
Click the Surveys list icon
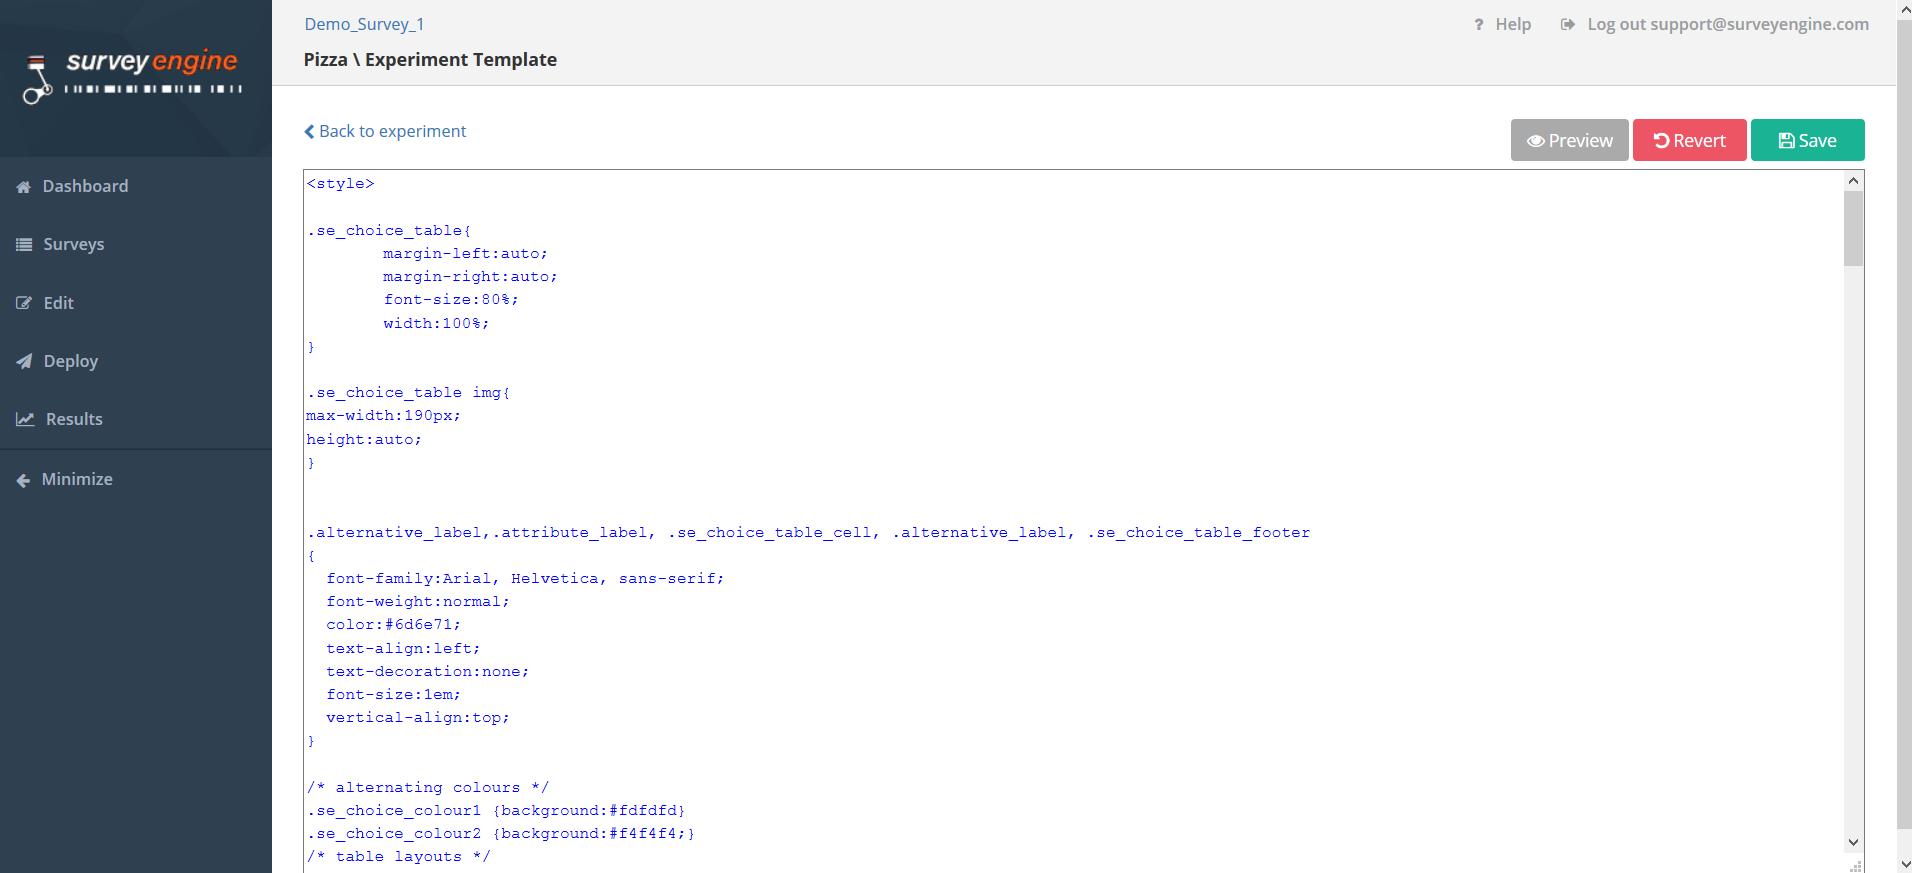[24, 245]
